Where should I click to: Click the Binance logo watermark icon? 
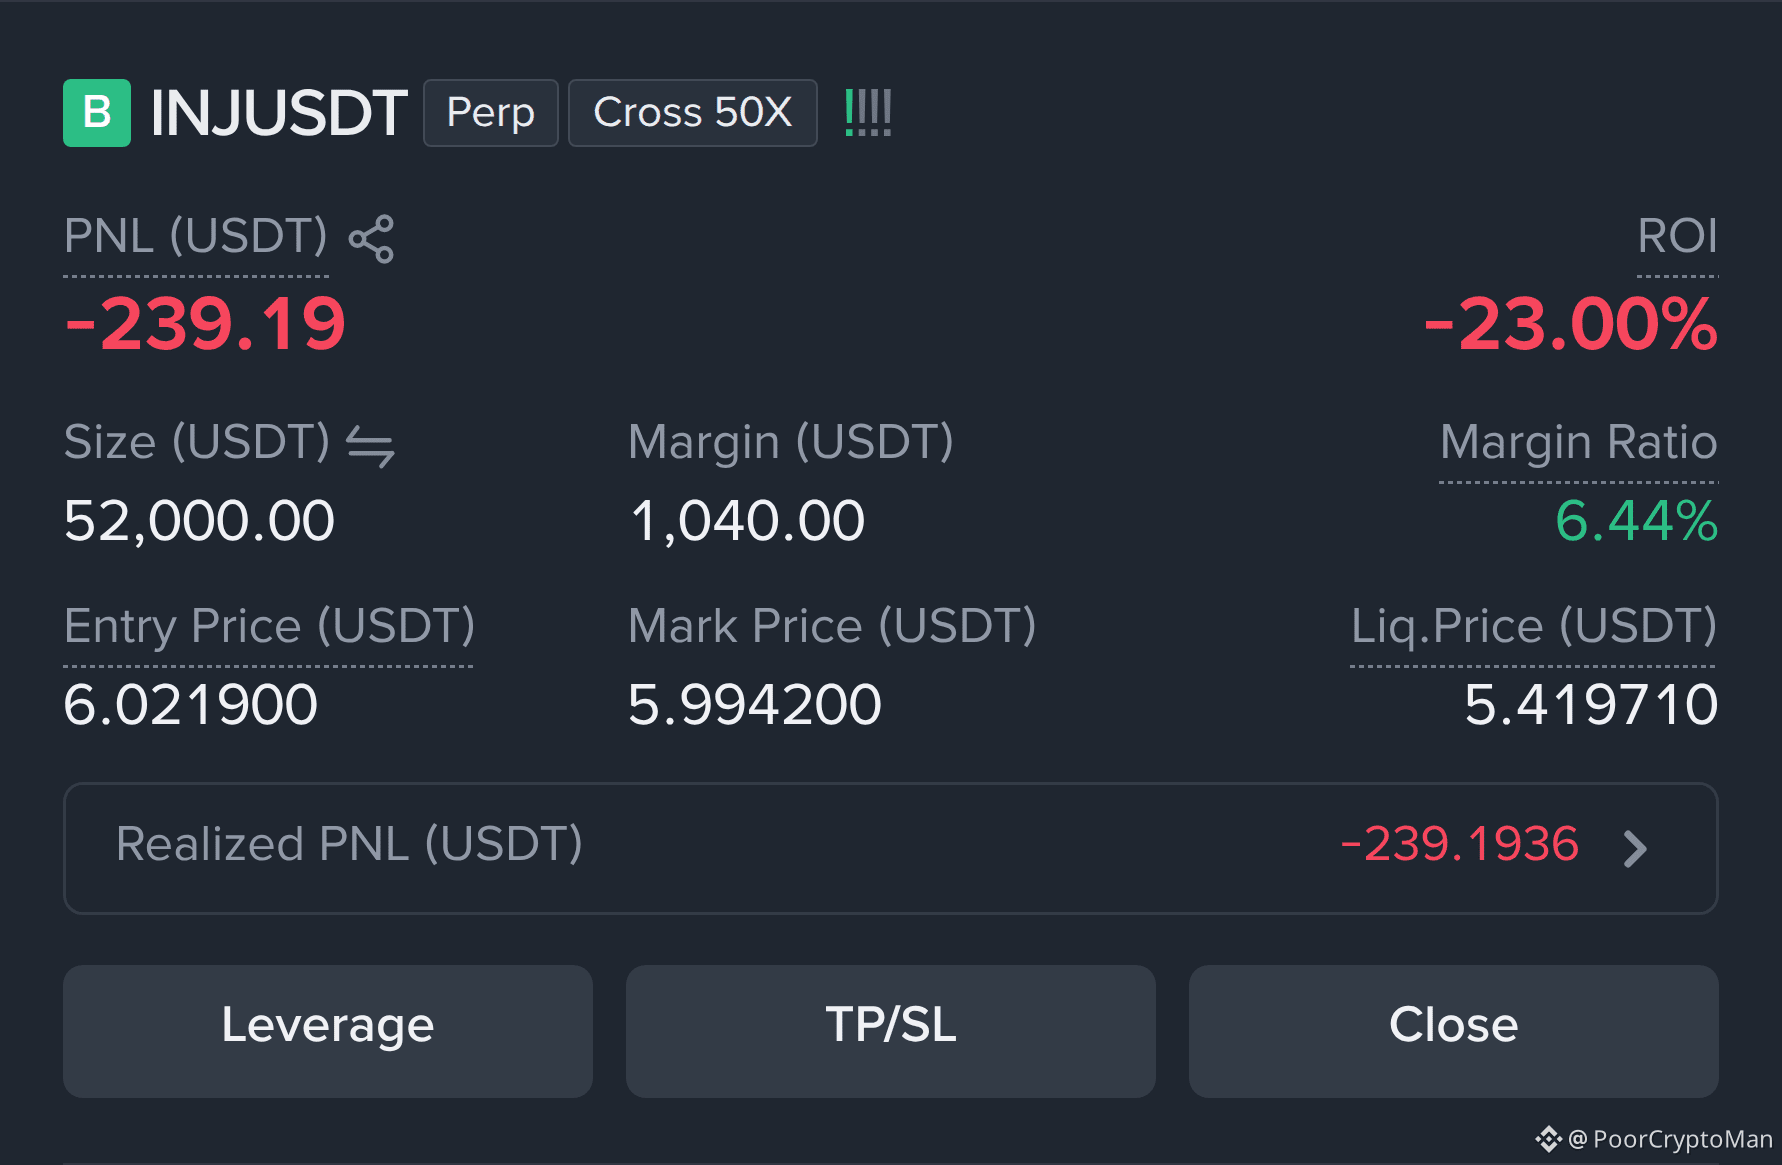pyautogui.click(x=1548, y=1139)
